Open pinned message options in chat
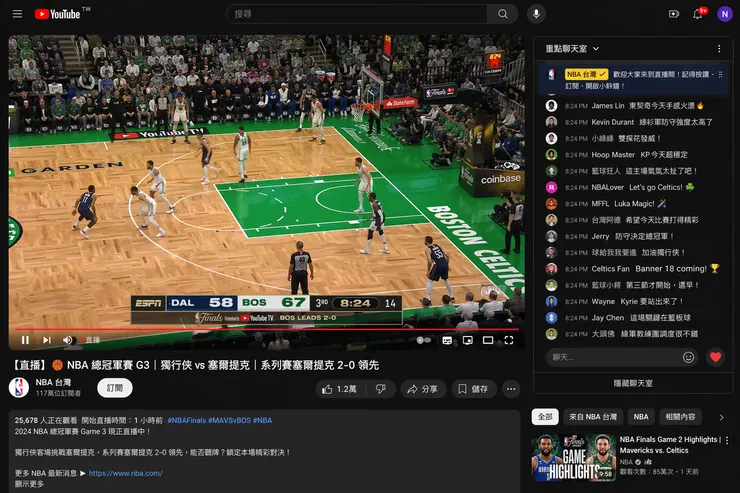 pyautogui.click(x=720, y=75)
